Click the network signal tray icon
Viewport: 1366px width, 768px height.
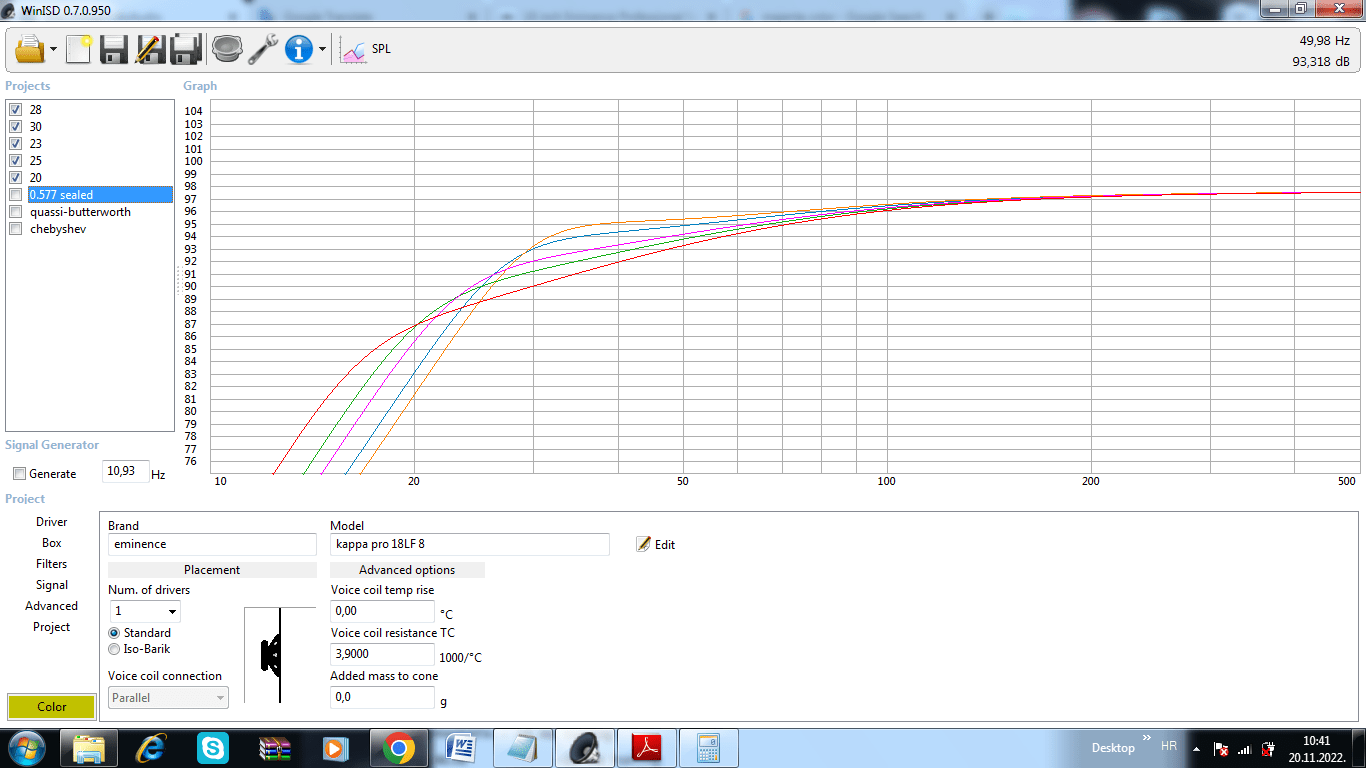tap(1245, 749)
